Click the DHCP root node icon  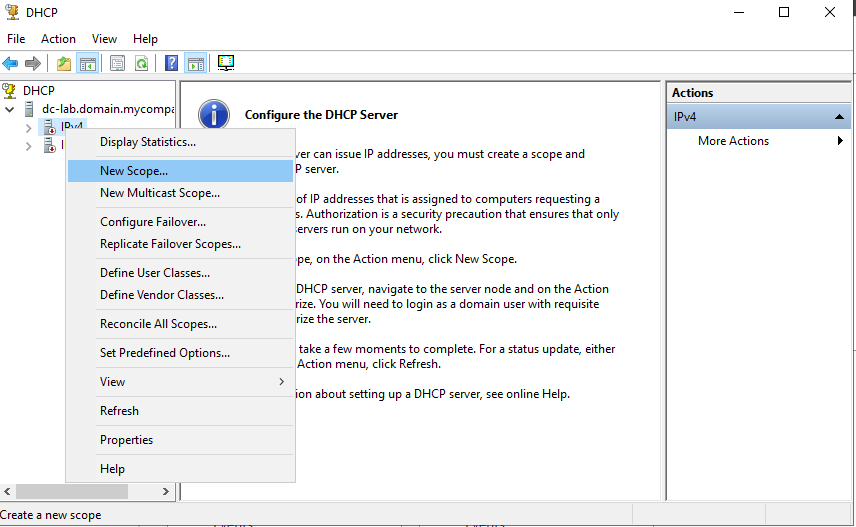coord(11,91)
